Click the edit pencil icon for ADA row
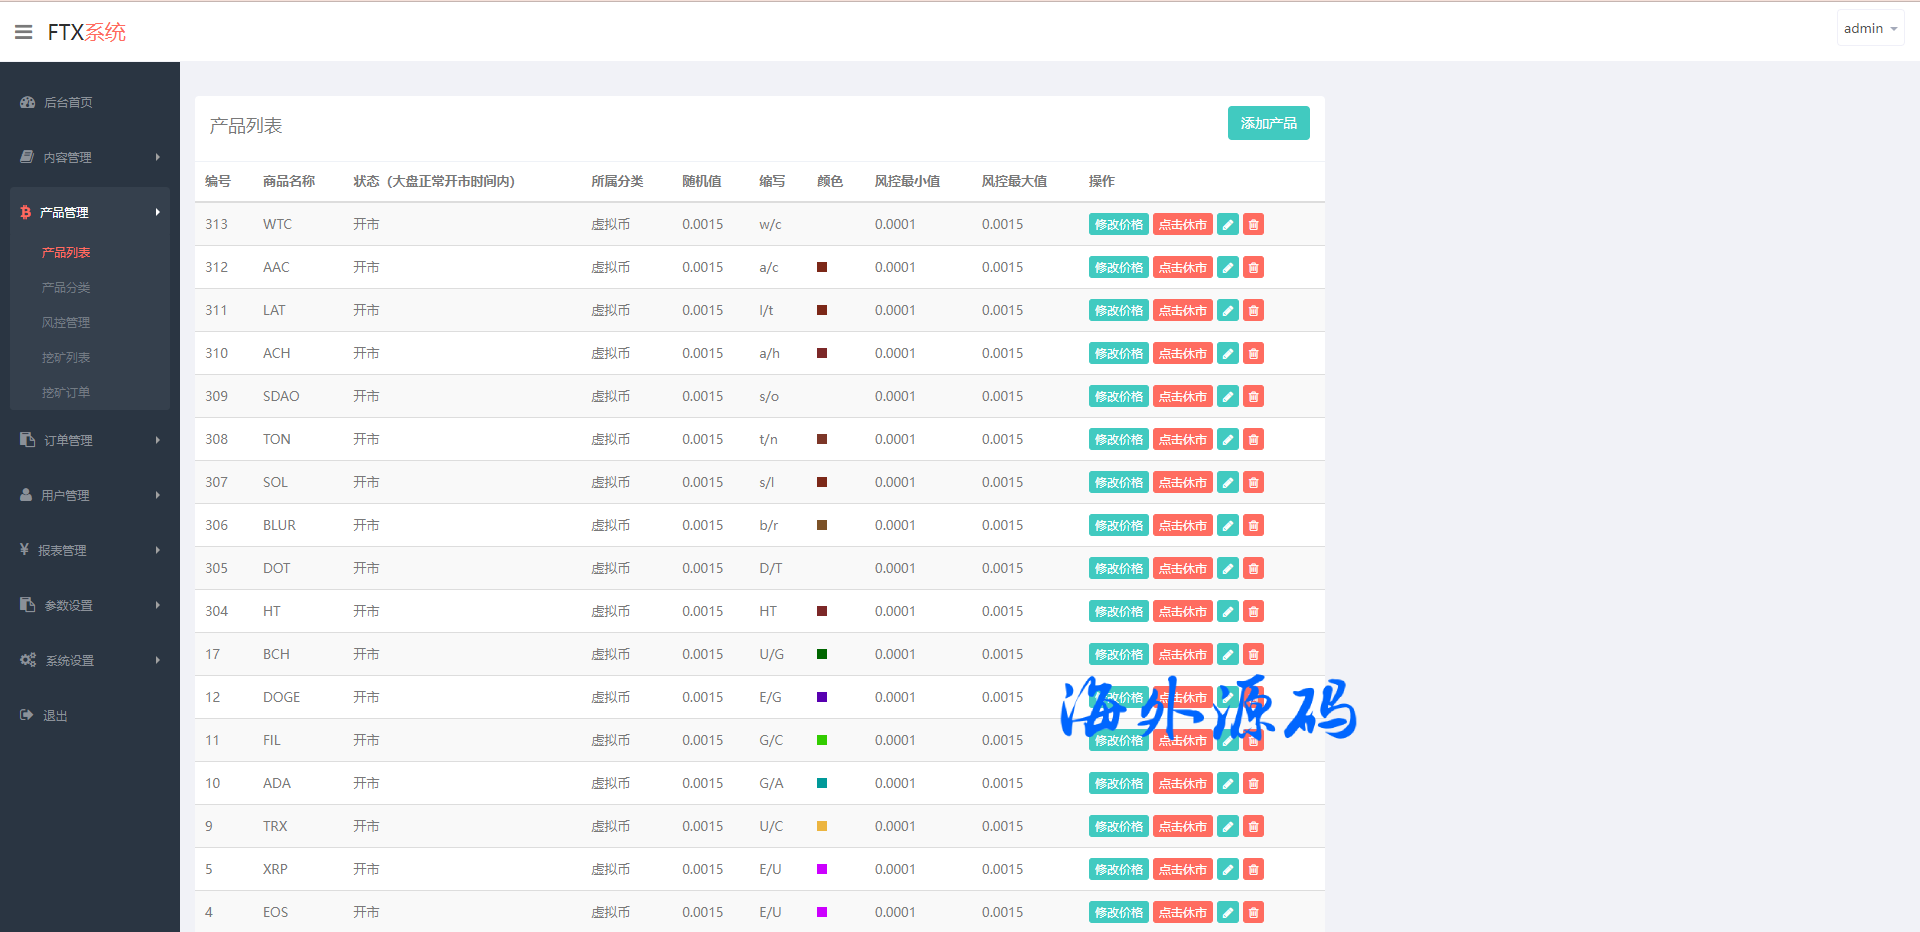The height and width of the screenshot is (932, 1920). coord(1228,784)
